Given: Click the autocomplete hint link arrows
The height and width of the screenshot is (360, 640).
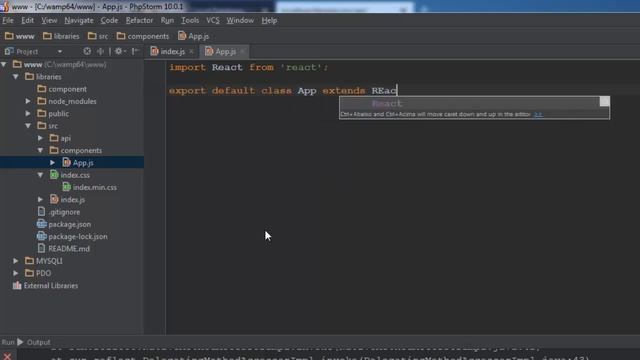Looking at the screenshot, I should tap(538, 114).
